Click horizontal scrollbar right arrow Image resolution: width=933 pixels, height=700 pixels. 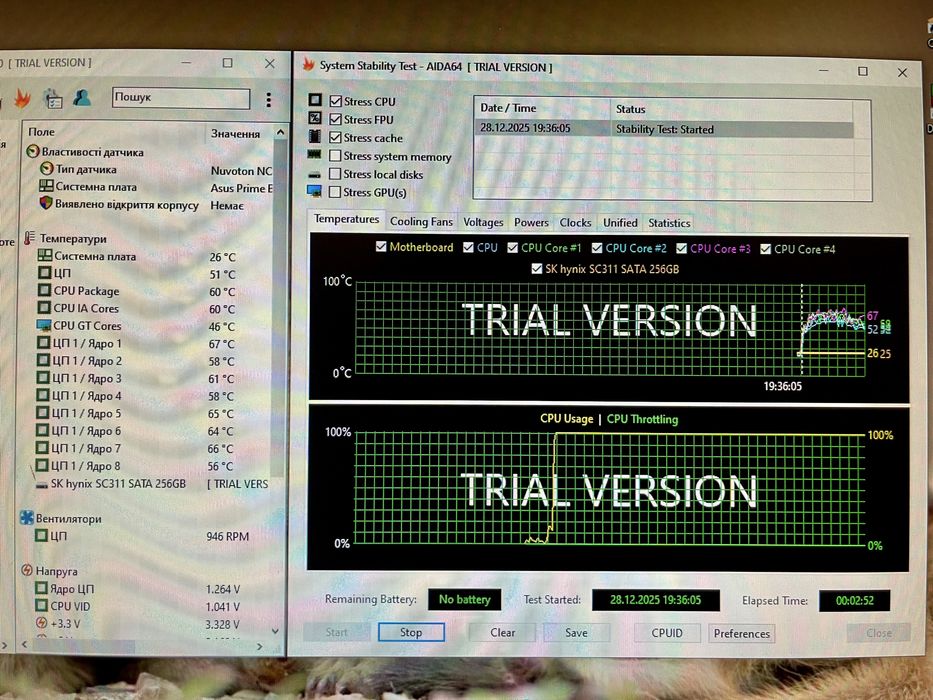pyautogui.click(x=259, y=646)
